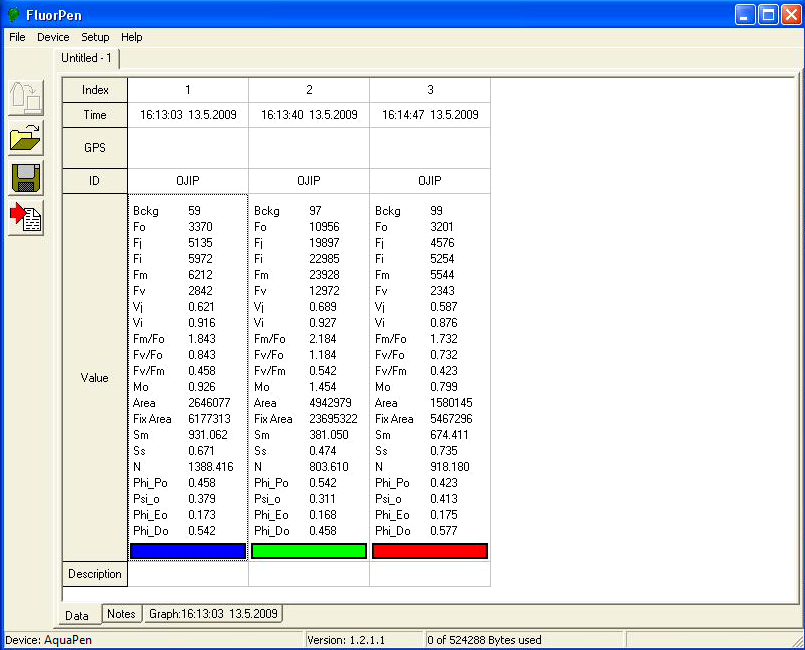Viewport: 805px width, 650px height.
Task: Click the Area value 1580145
Action: [x=451, y=403]
